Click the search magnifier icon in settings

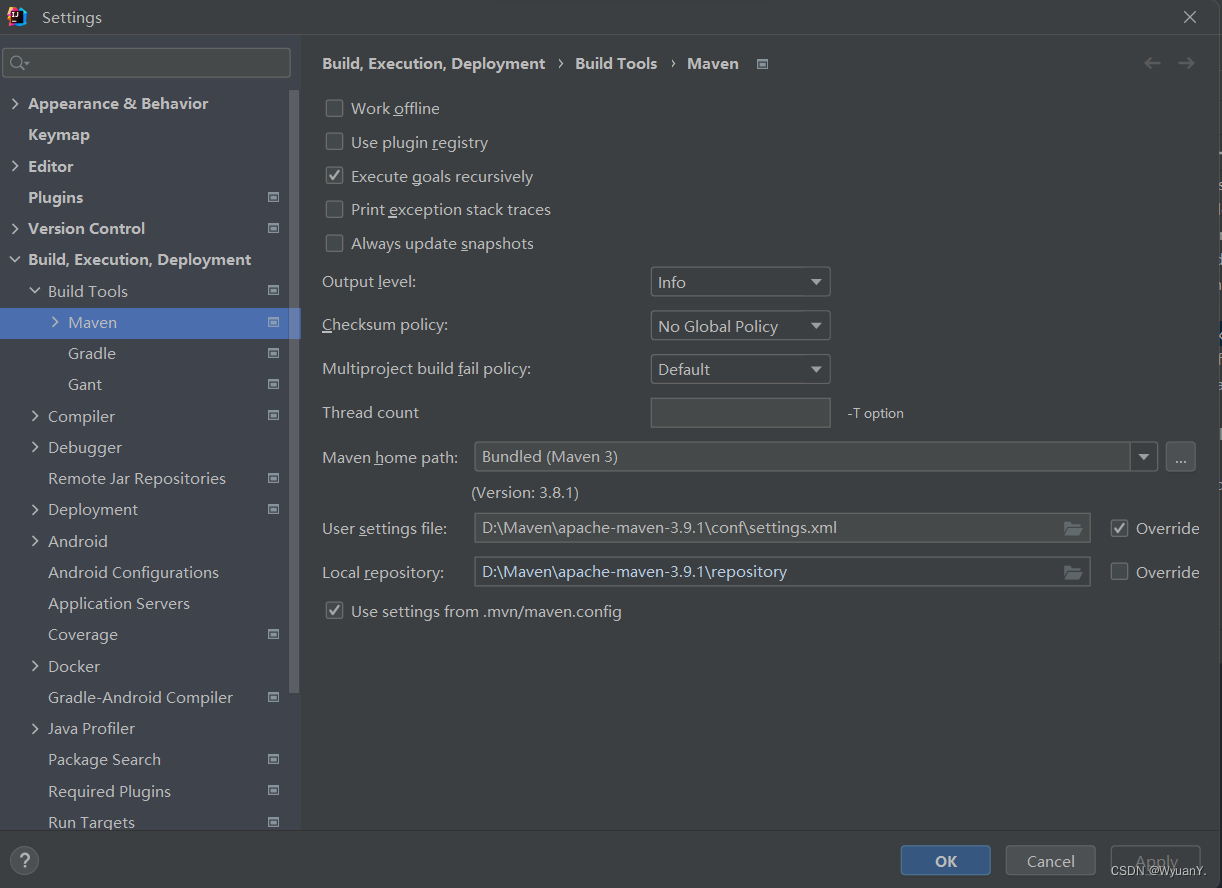click(x=17, y=63)
